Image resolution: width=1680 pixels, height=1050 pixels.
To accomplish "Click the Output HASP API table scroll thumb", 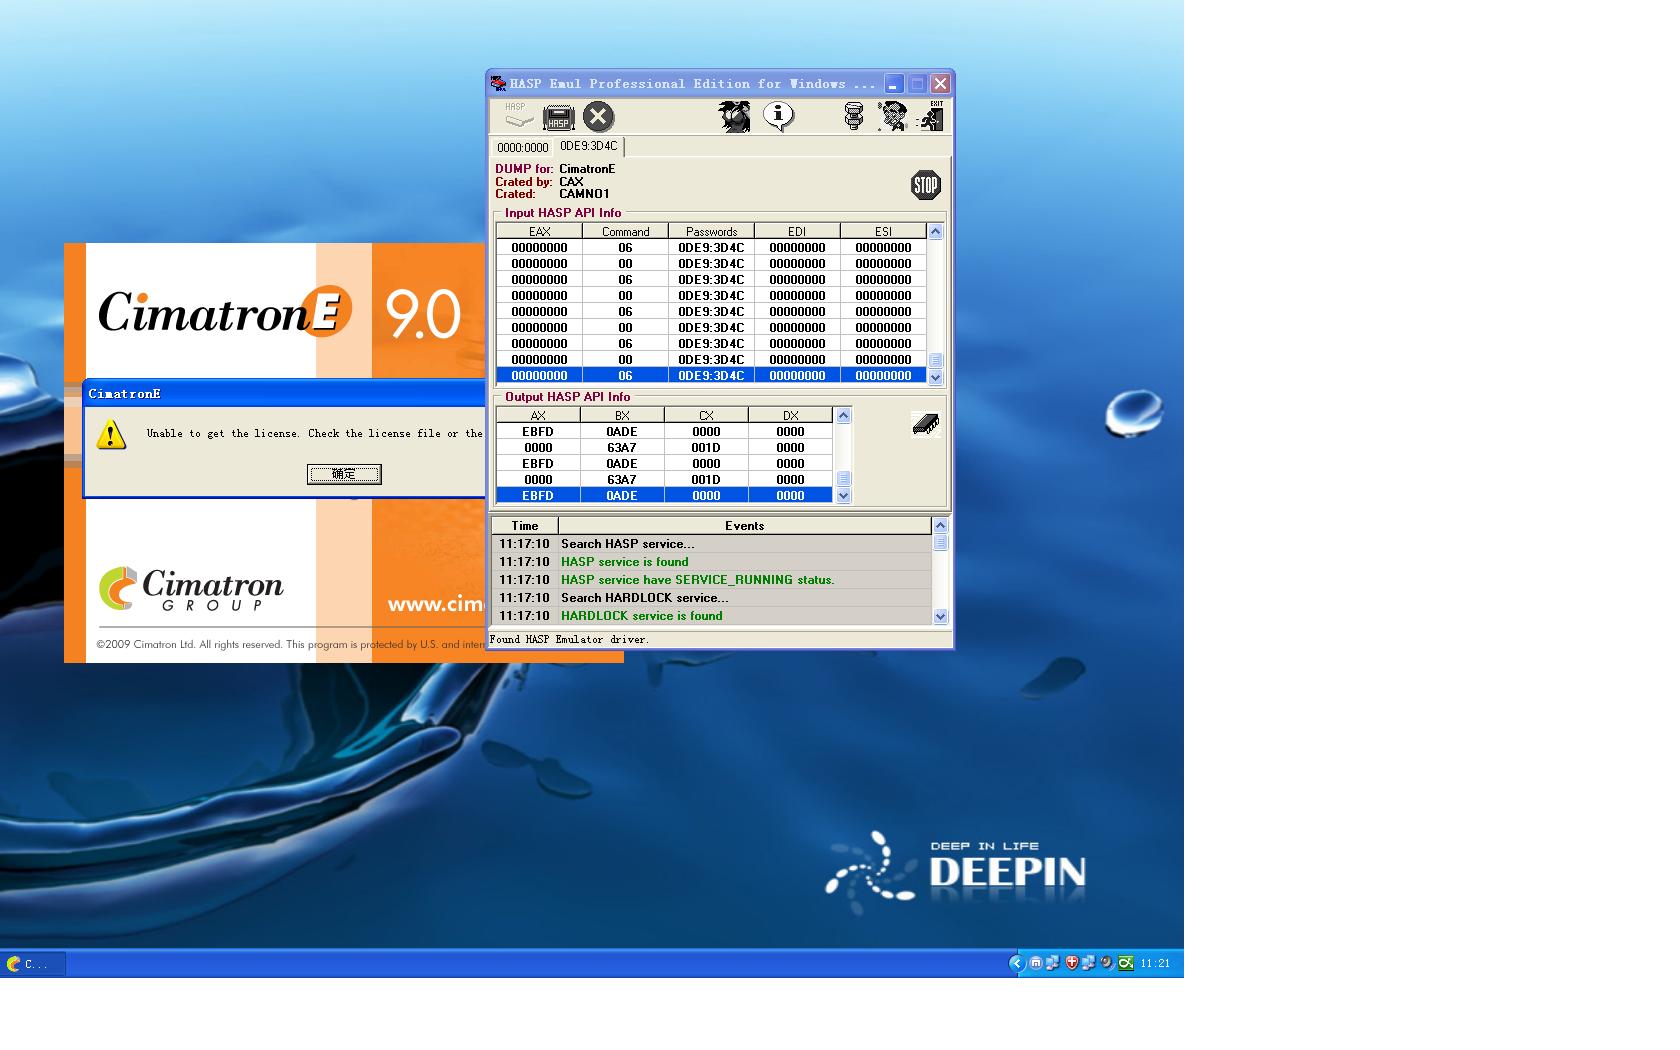I will (x=843, y=479).
